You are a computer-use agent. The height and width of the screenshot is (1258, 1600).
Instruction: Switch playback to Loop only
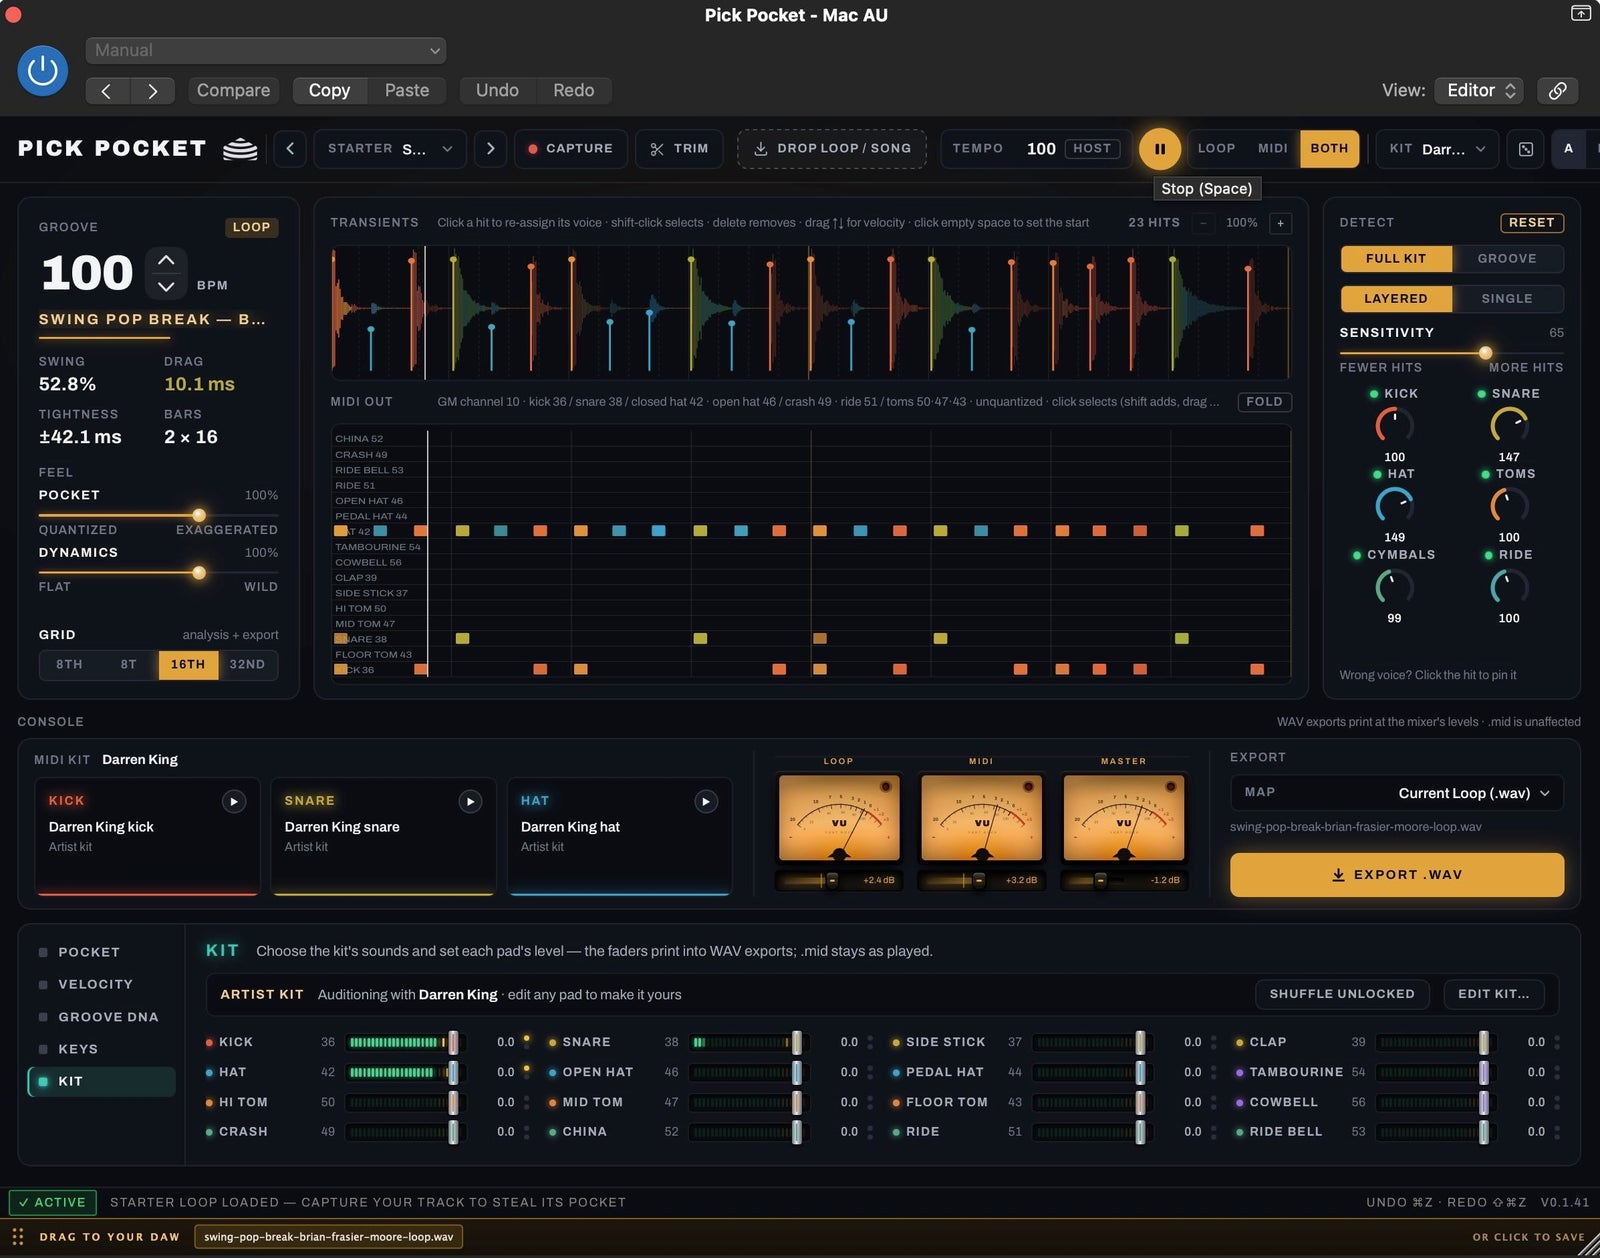1216,148
